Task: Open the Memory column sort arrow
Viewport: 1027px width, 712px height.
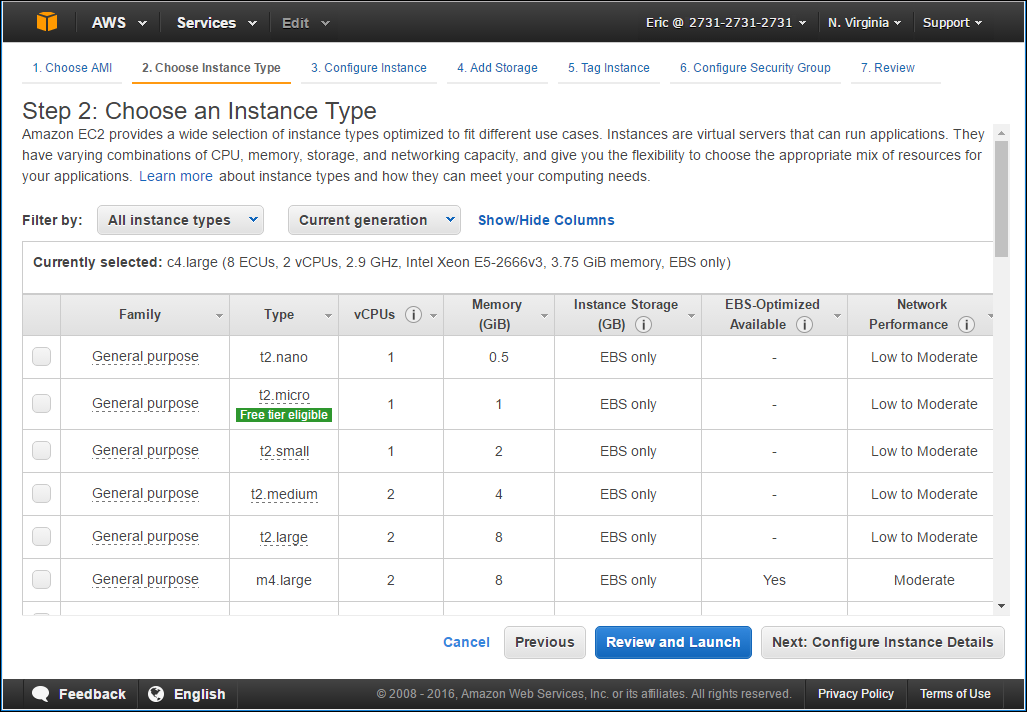Action: pyautogui.click(x=544, y=316)
